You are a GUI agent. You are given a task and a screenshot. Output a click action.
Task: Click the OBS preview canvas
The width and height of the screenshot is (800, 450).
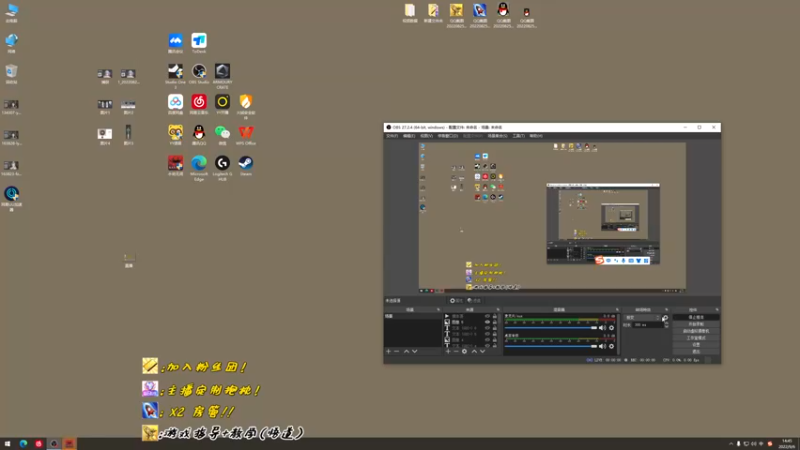tap(552, 218)
